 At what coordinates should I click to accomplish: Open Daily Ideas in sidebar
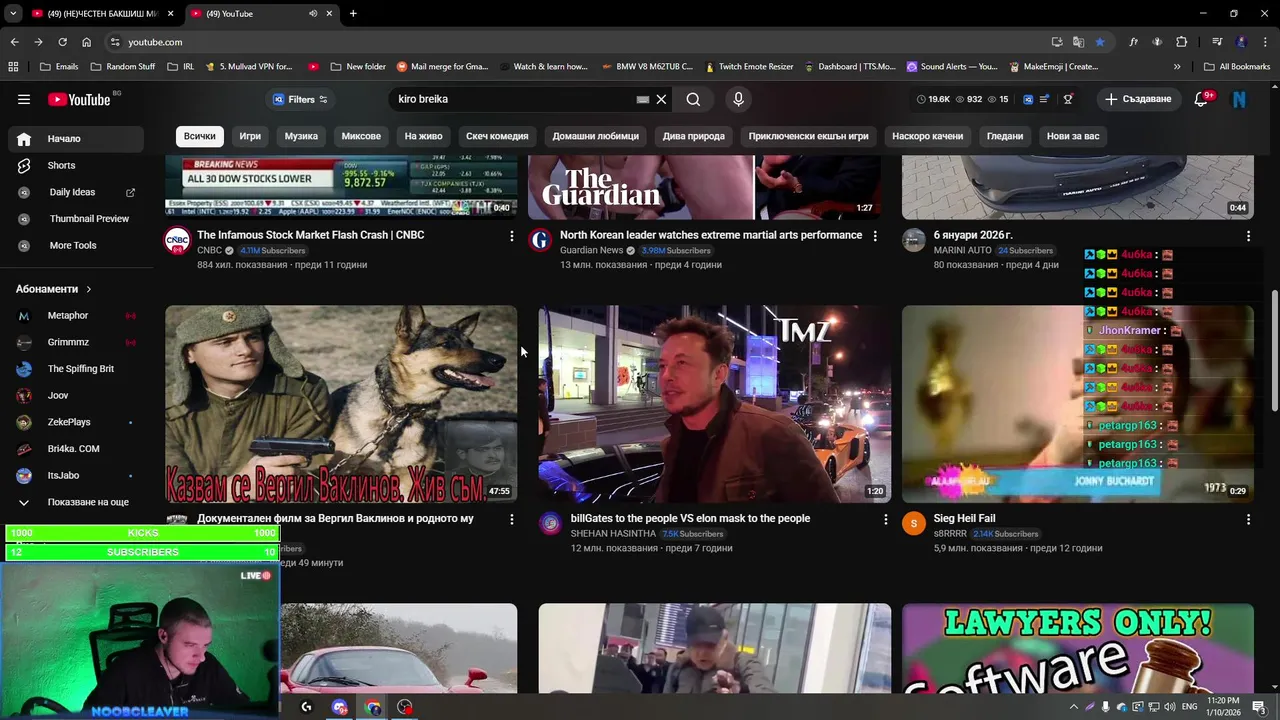point(76,192)
